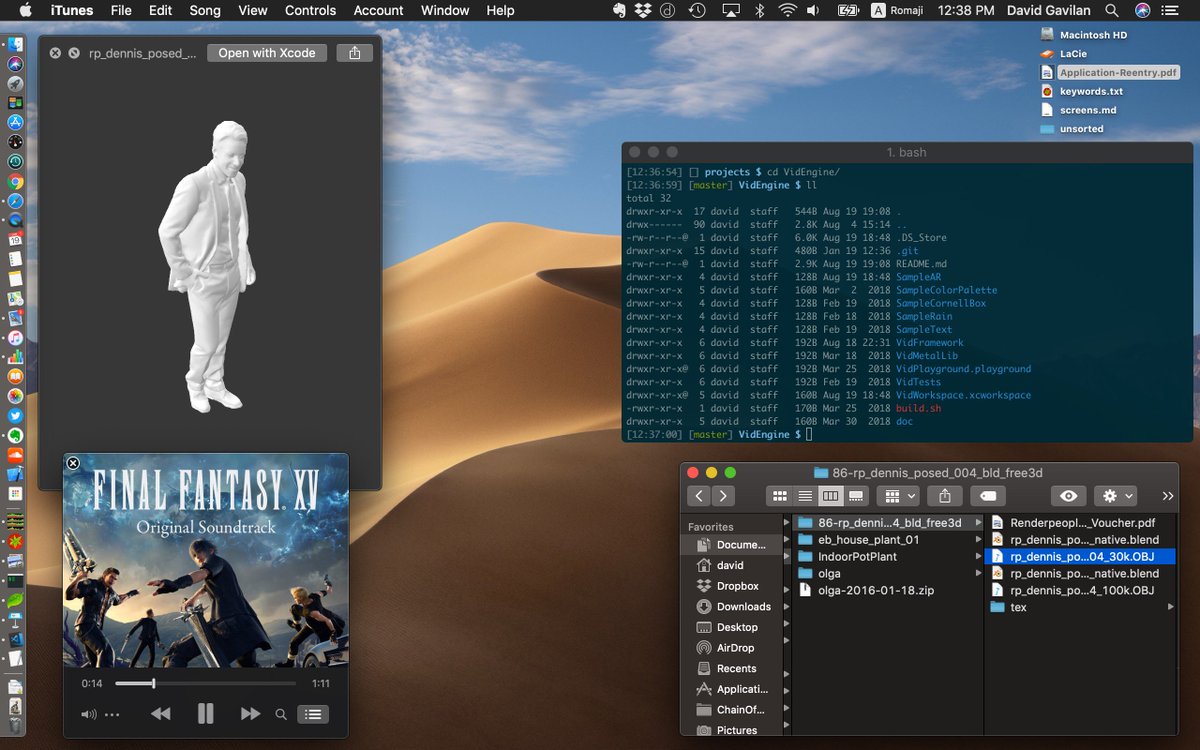1200x750 pixels.
Task: Expand the eb_house_plant_01 folder arrow
Action: pyautogui.click(x=978, y=540)
